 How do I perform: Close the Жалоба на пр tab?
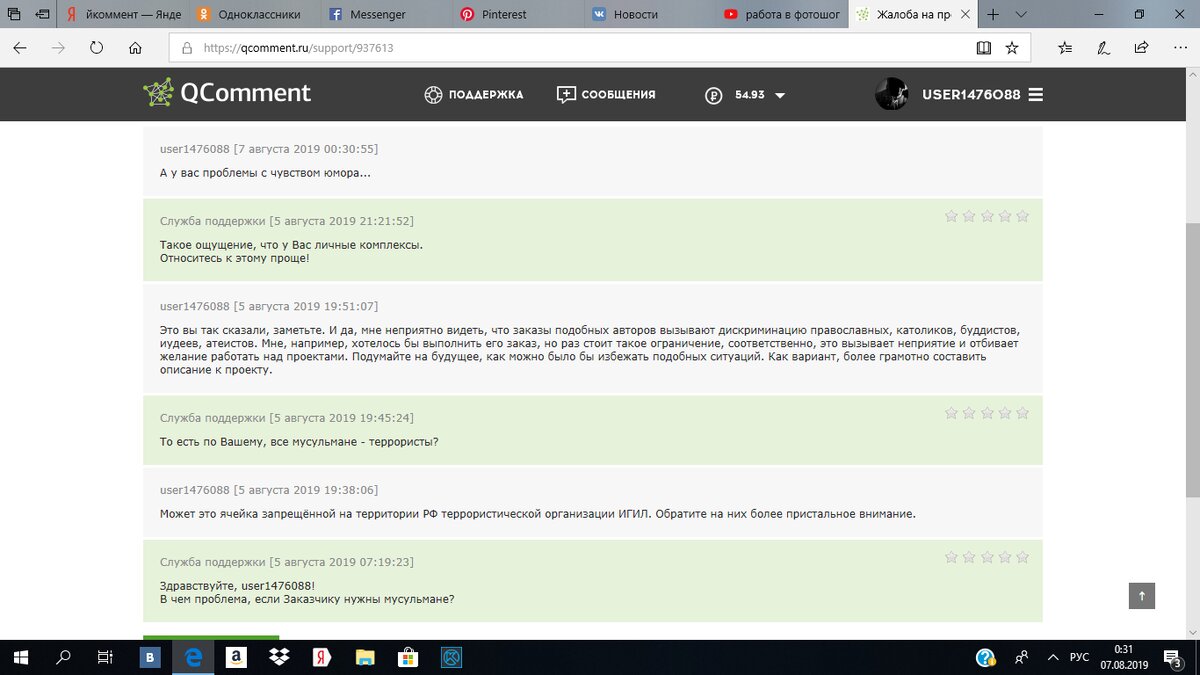[x=965, y=15]
